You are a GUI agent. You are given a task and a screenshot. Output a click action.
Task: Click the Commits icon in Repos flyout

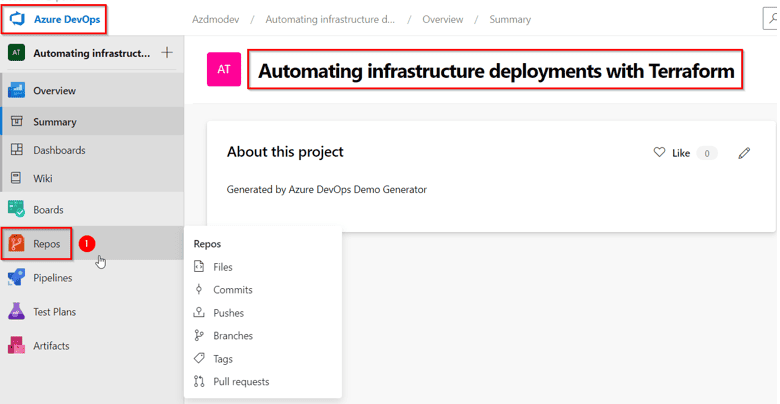[199, 290]
